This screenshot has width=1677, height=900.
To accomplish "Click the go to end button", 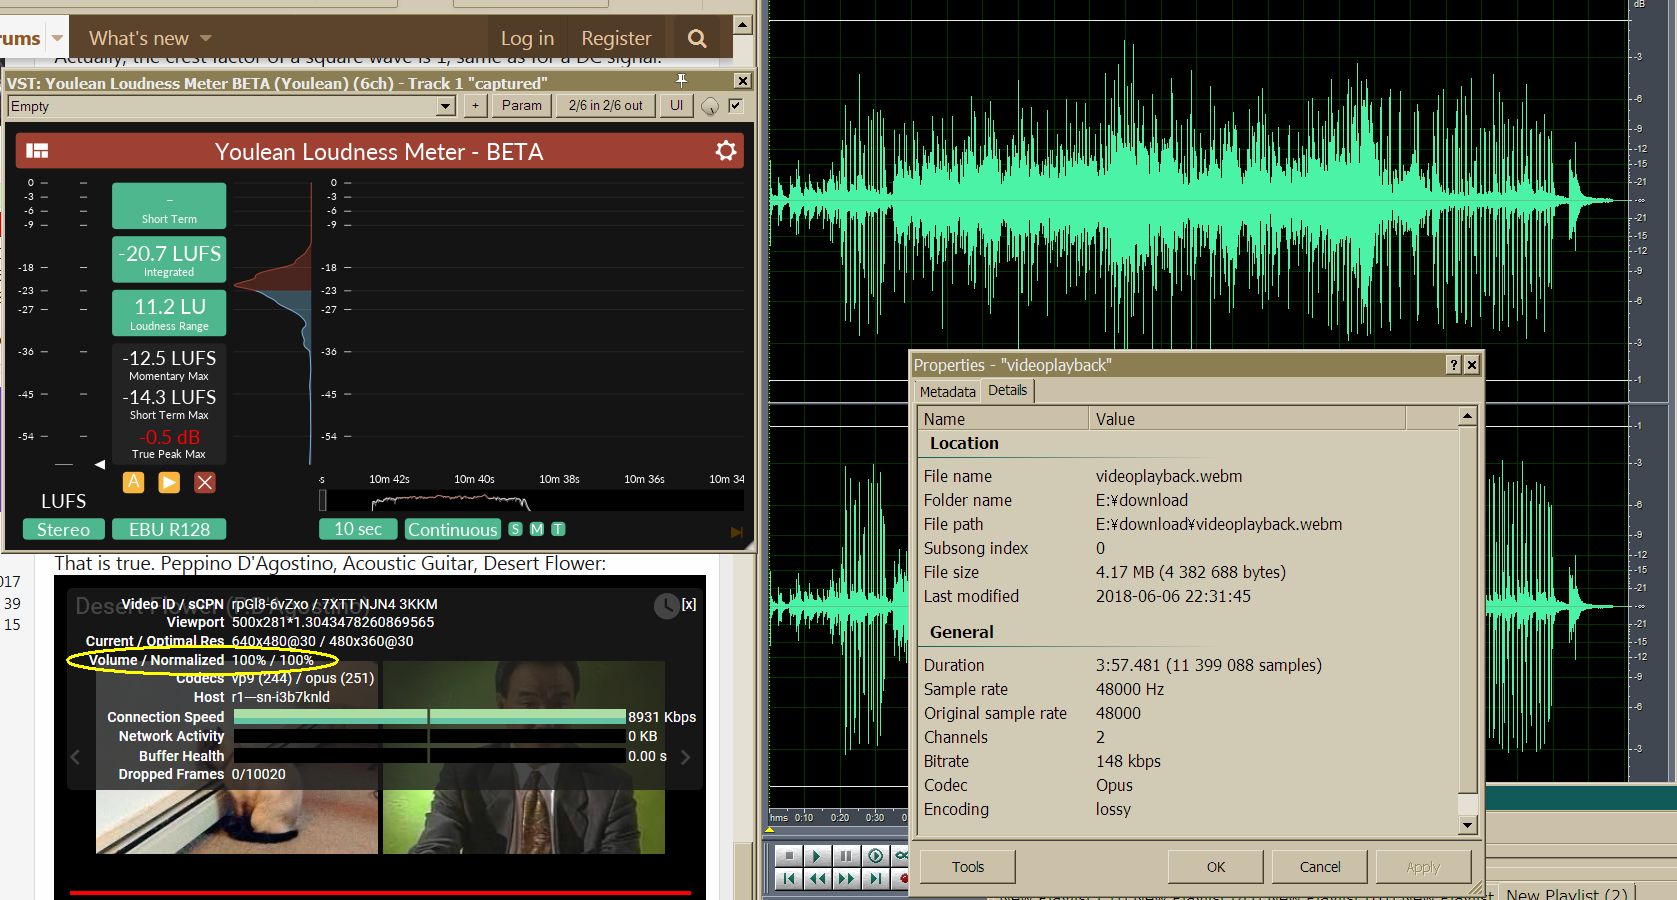I will coord(875,878).
